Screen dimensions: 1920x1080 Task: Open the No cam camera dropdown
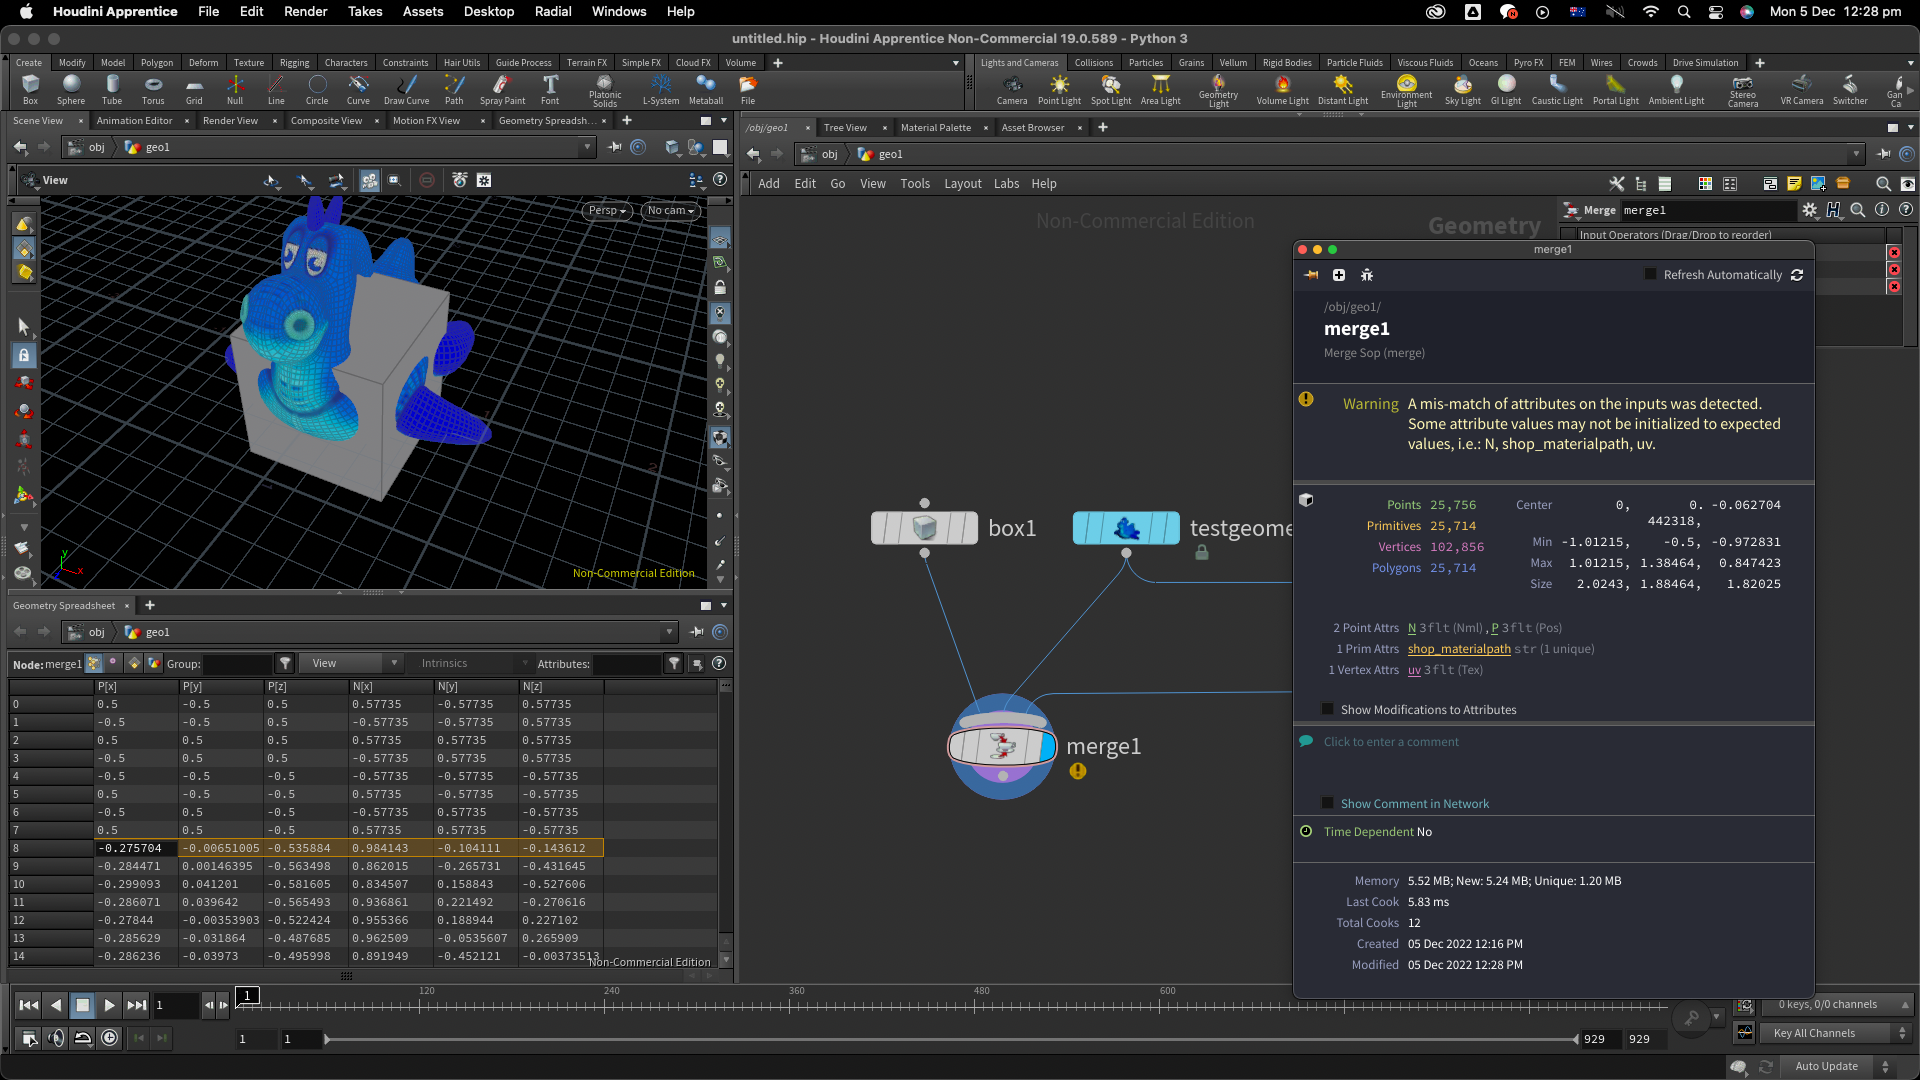pyautogui.click(x=670, y=211)
